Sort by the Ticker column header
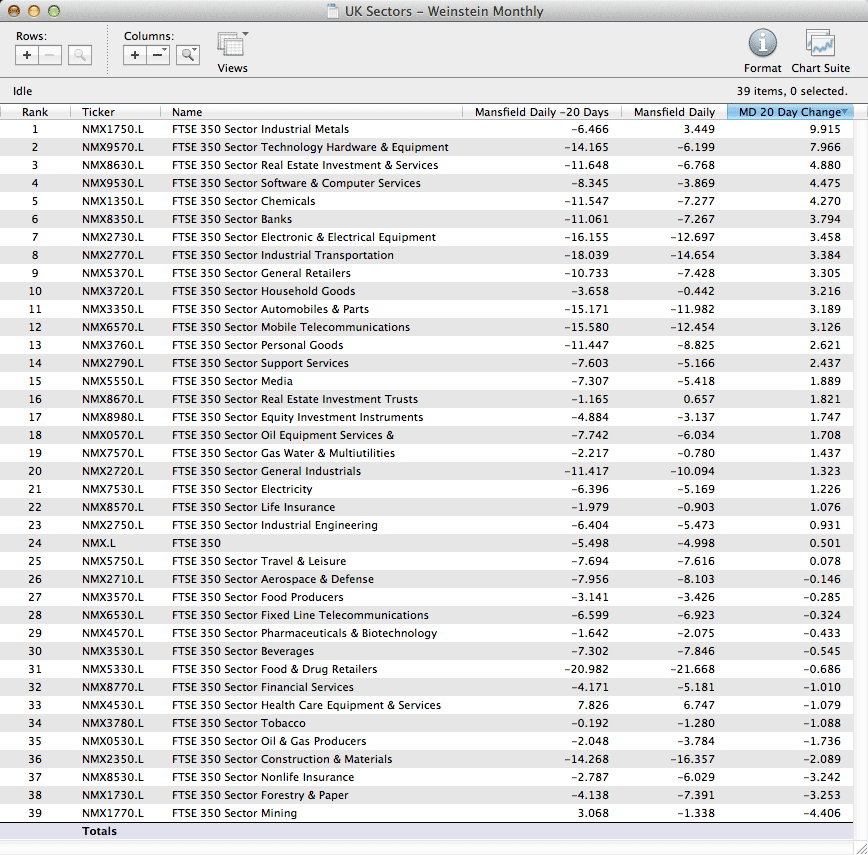Screen dimensions: 868x855 point(98,112)
